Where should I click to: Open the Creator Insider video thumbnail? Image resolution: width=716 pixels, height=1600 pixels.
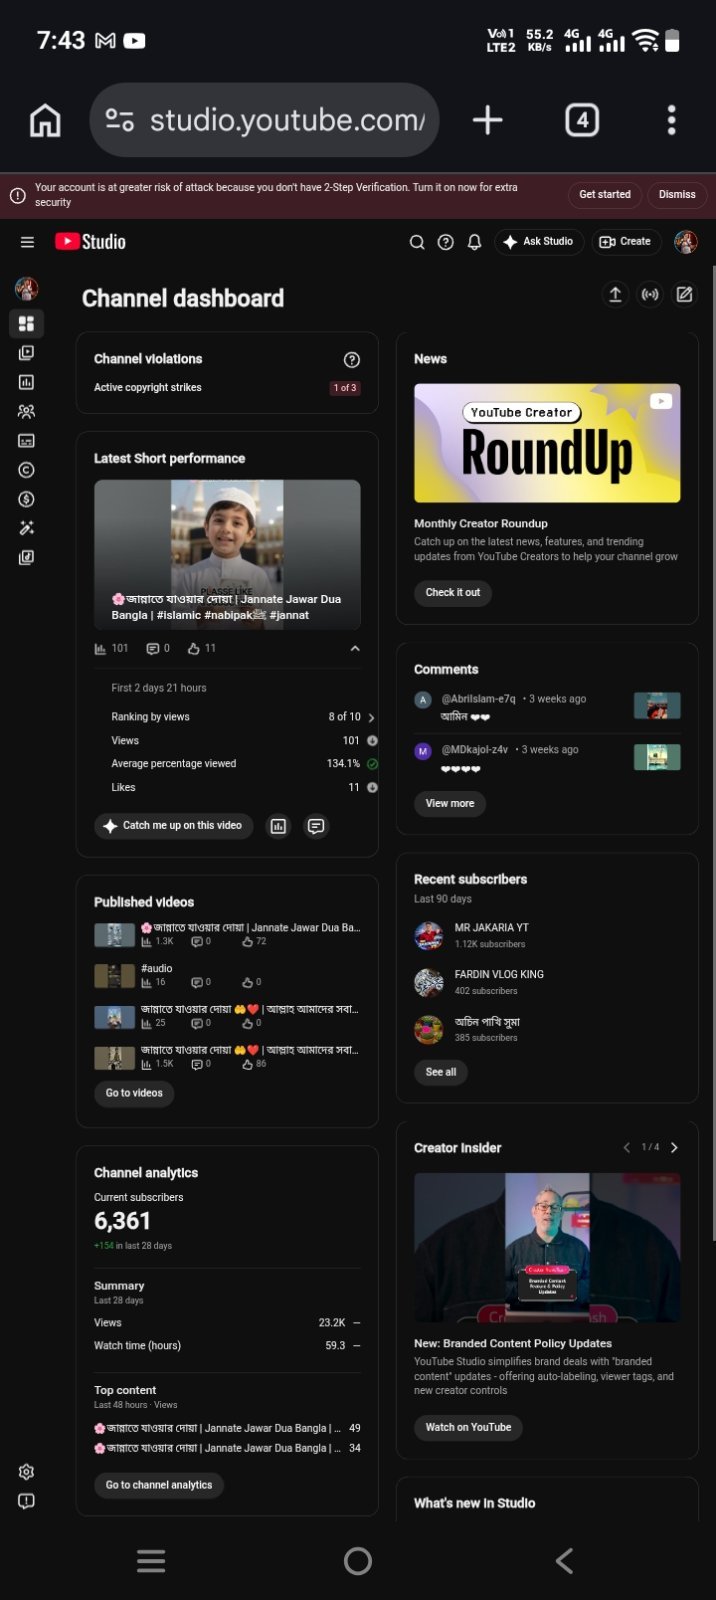click(547, 1248)
